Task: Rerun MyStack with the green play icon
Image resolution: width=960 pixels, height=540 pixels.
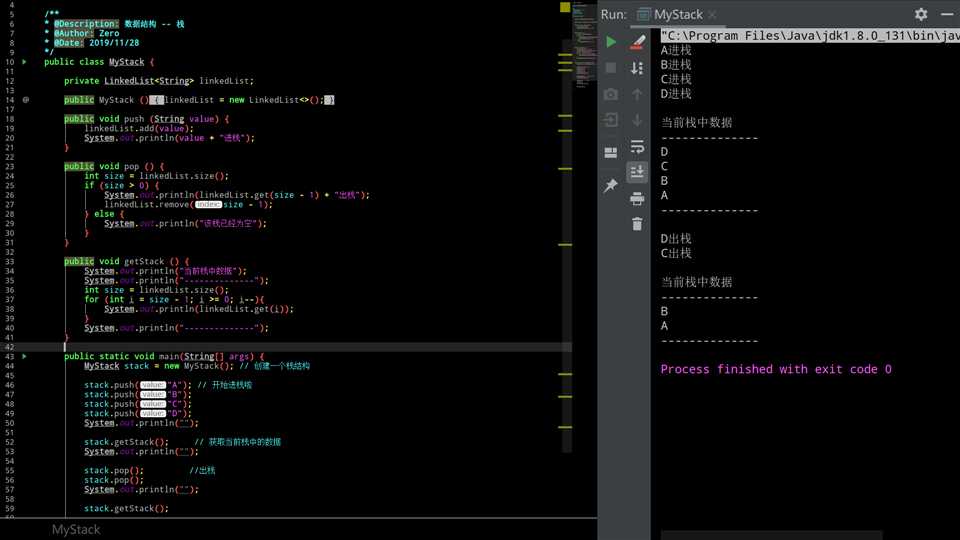Action: click(610, 42)
